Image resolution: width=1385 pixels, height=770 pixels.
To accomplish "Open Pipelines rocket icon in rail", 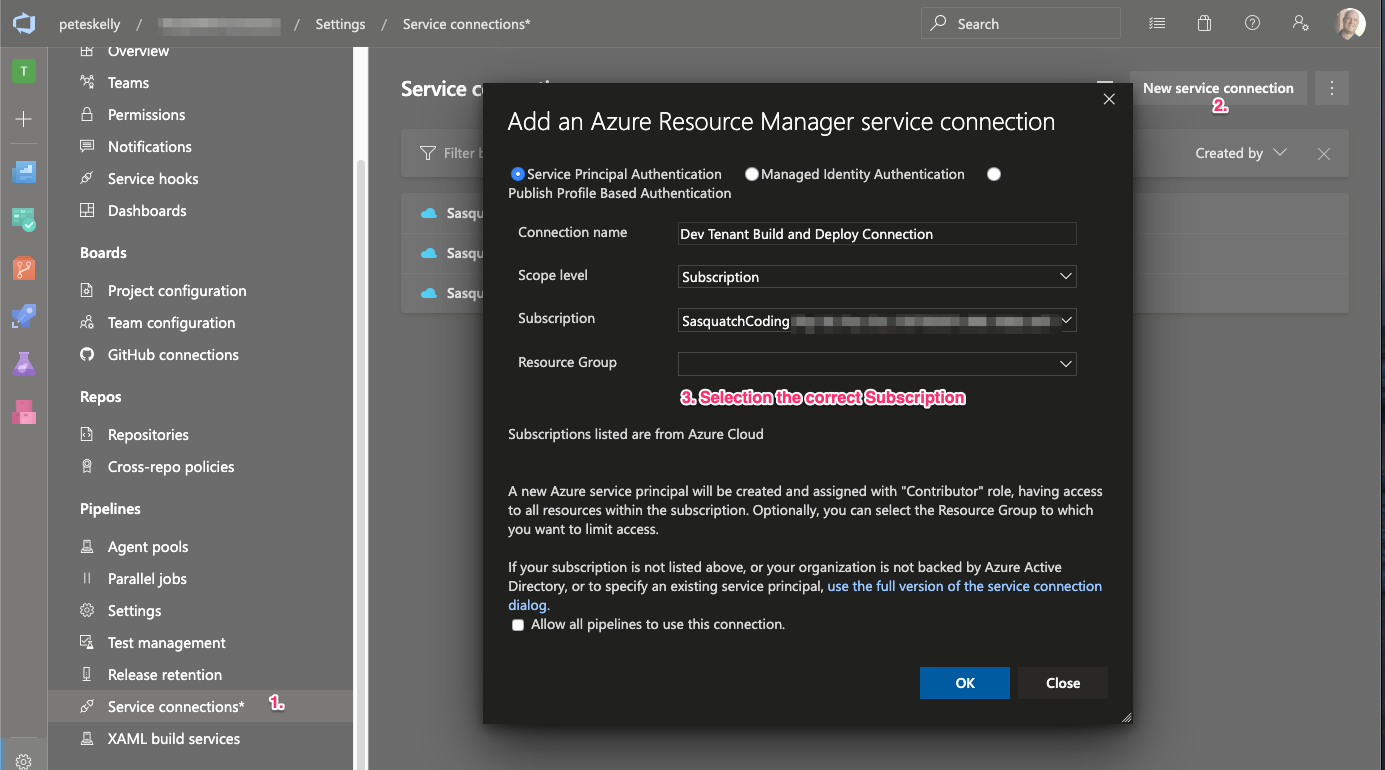I will pos(24,316).
